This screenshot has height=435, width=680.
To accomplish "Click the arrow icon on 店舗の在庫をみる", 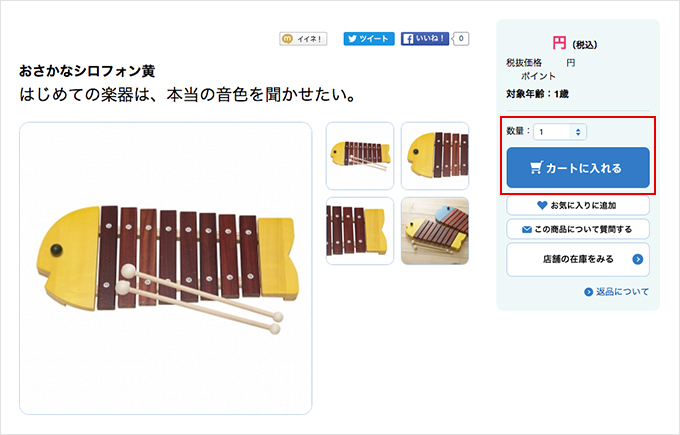I will (x=638, y=259).
